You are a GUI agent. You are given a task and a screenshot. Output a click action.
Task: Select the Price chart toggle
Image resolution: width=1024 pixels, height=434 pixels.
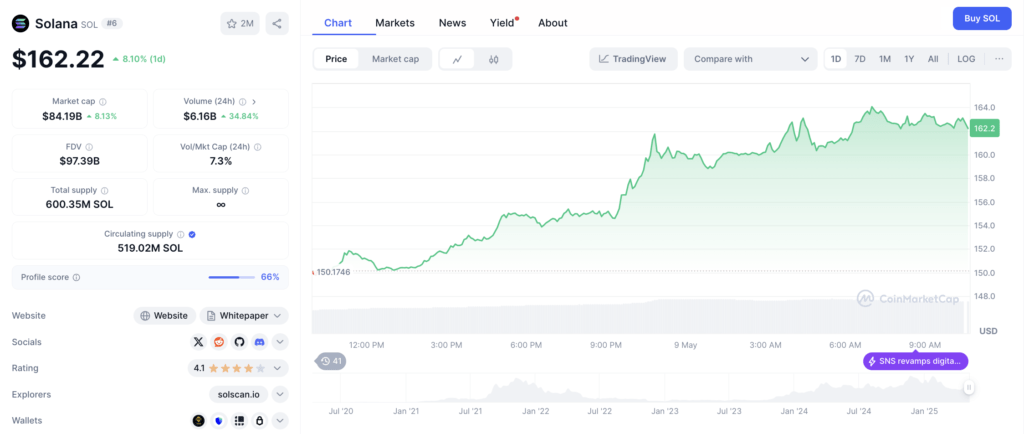point(336,59)
